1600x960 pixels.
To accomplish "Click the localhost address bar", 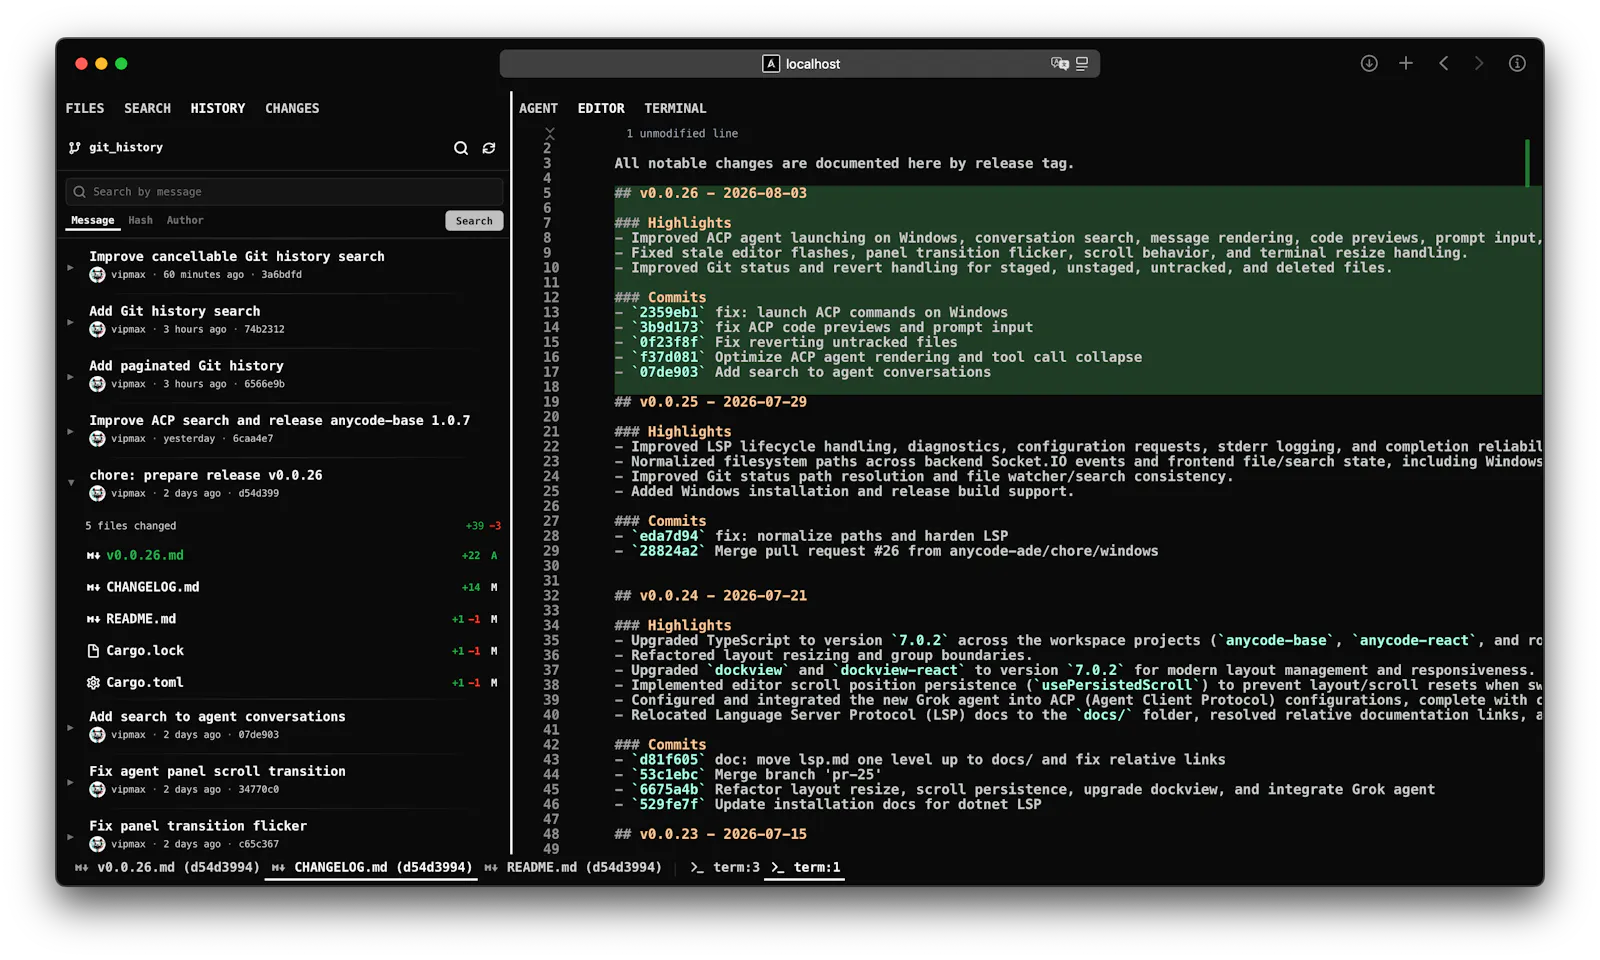I will point(800,64).
